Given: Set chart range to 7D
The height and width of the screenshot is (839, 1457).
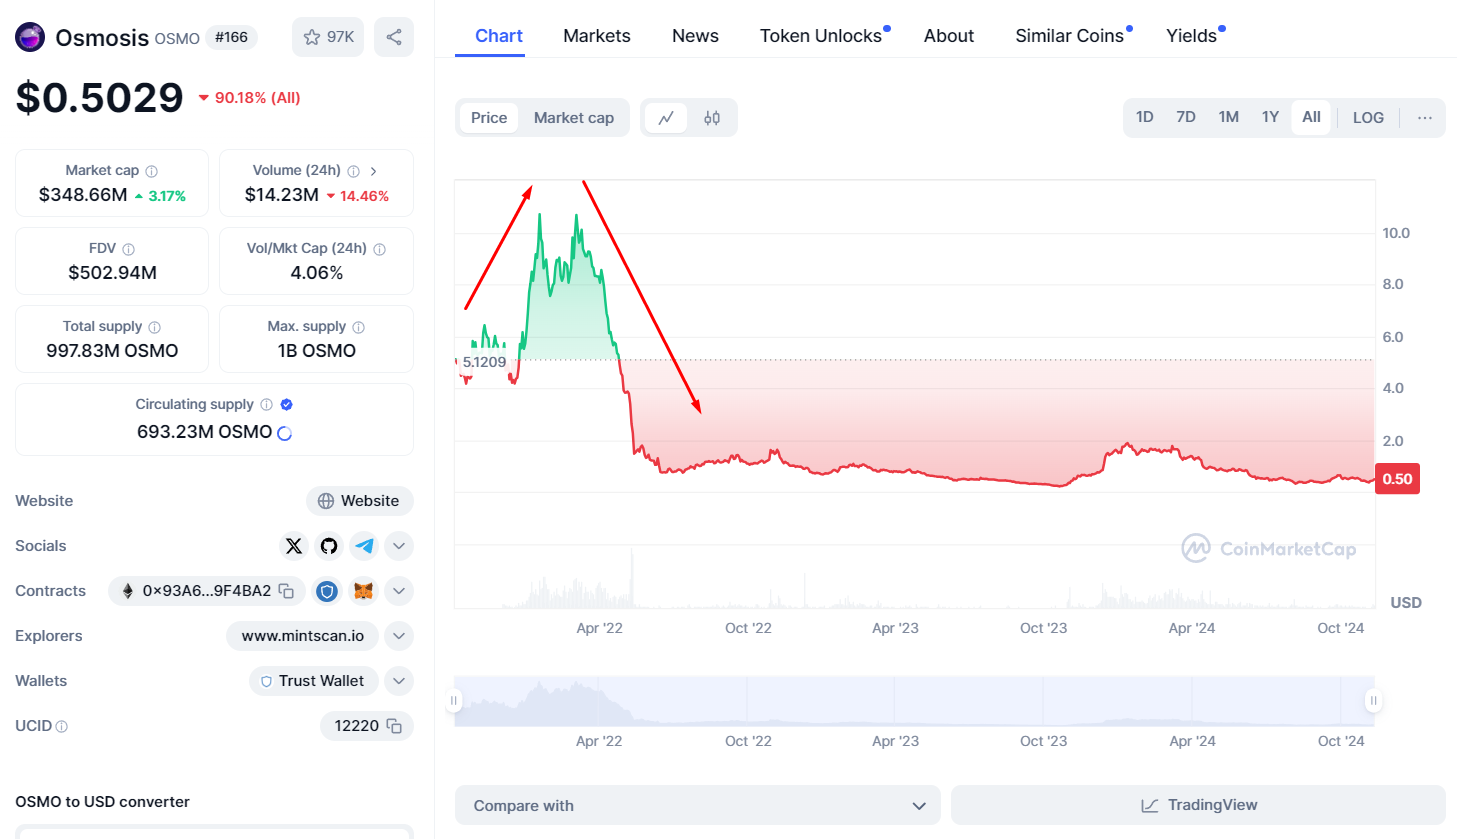Looking at the screenshot, I should tap(1186, 117).
